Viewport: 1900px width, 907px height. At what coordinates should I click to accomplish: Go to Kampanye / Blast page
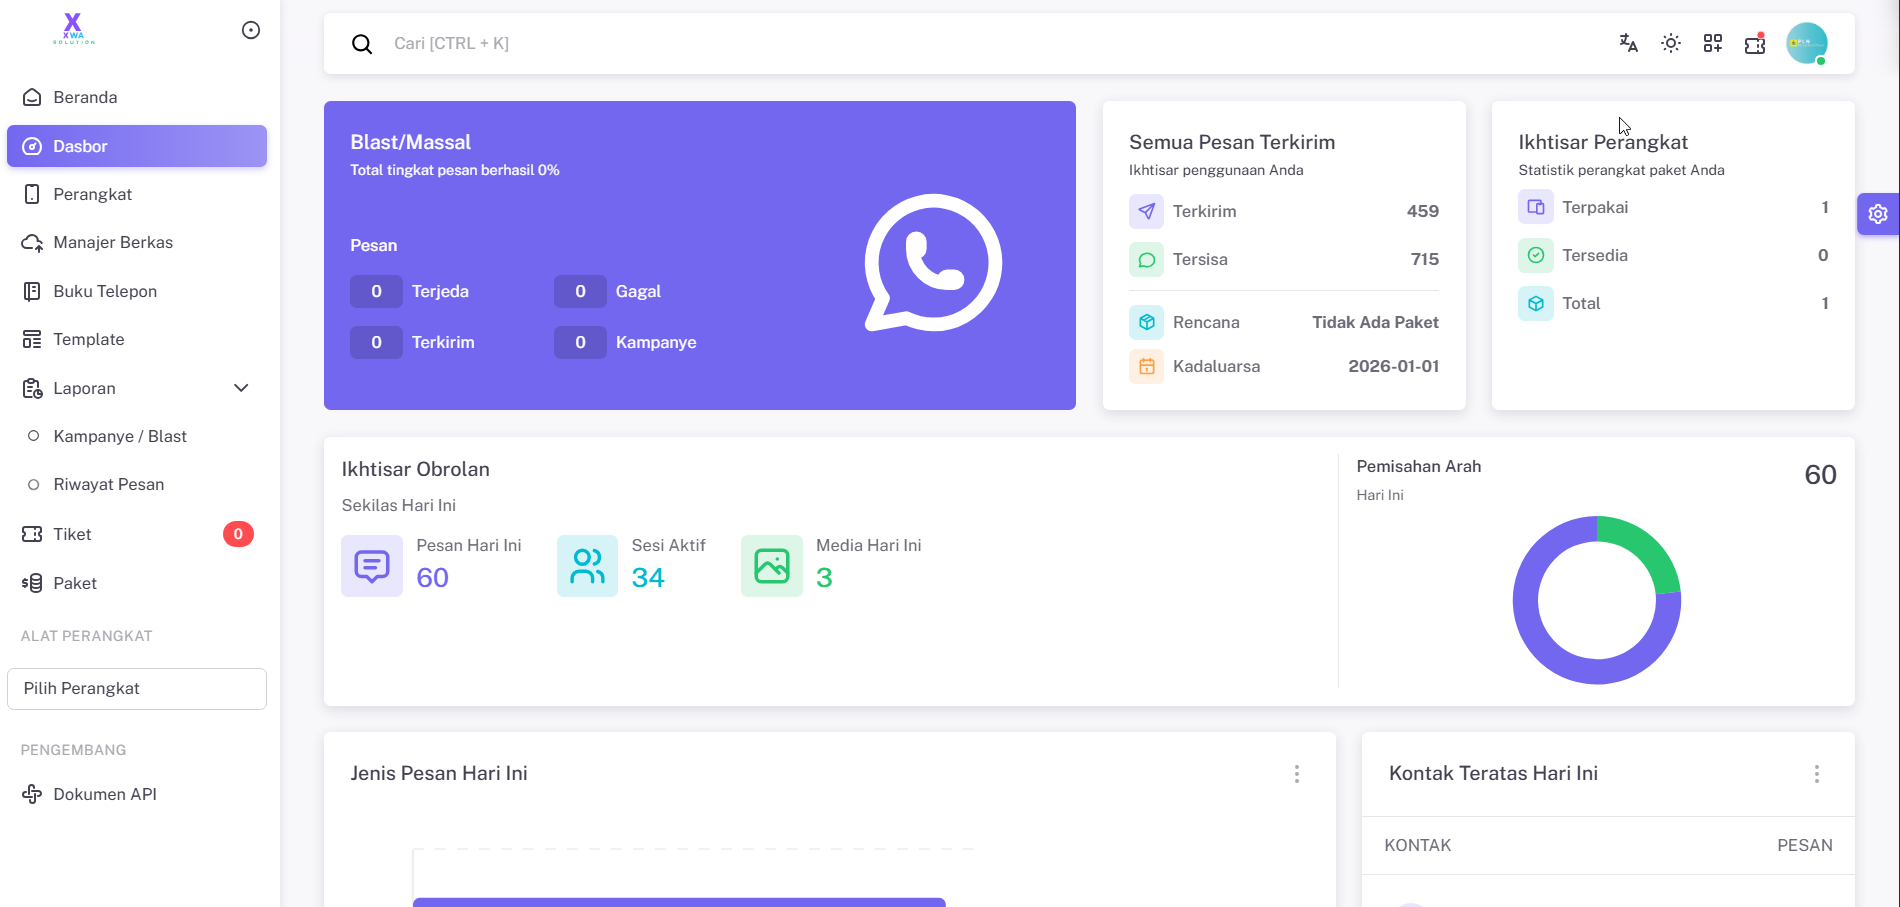(120, 436)
